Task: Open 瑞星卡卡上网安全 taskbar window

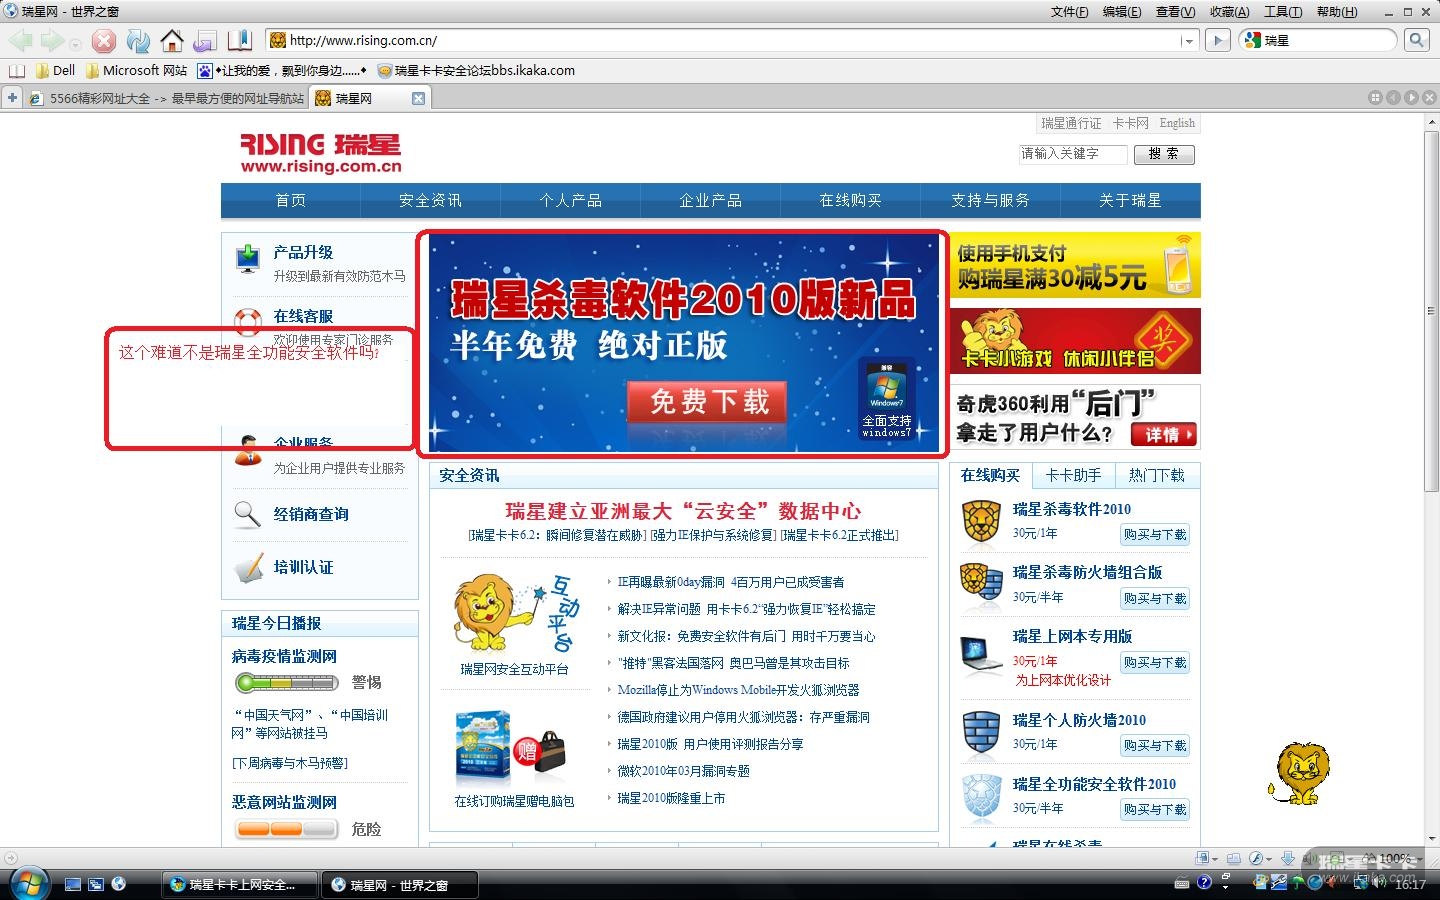Action: tap(240, 885)
